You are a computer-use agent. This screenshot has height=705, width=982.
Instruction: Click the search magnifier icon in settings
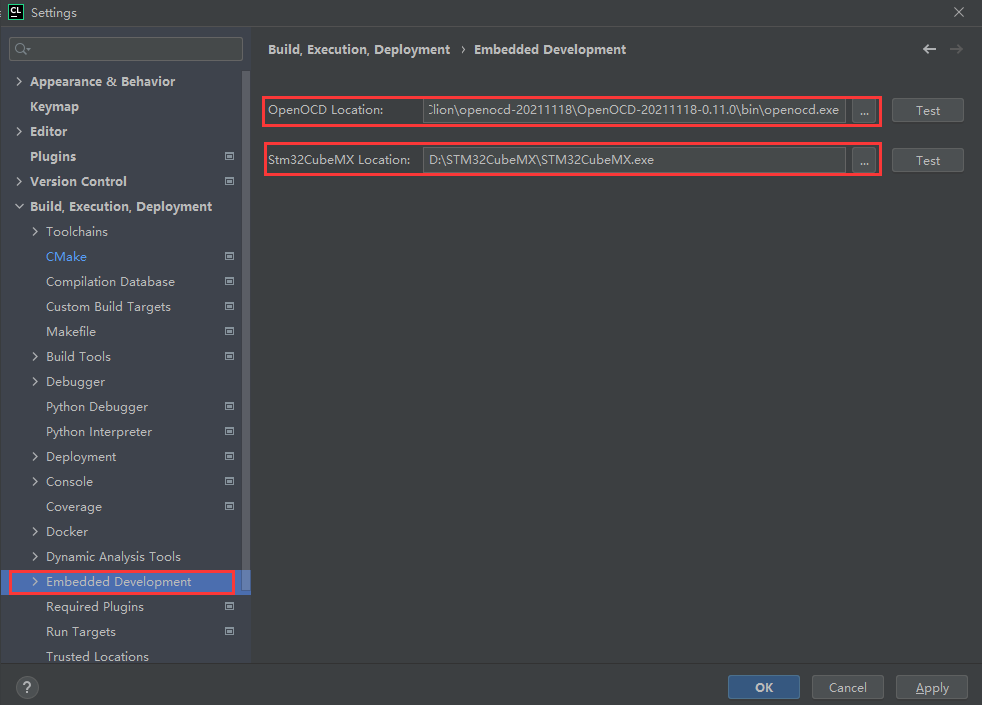click(22, 49)
